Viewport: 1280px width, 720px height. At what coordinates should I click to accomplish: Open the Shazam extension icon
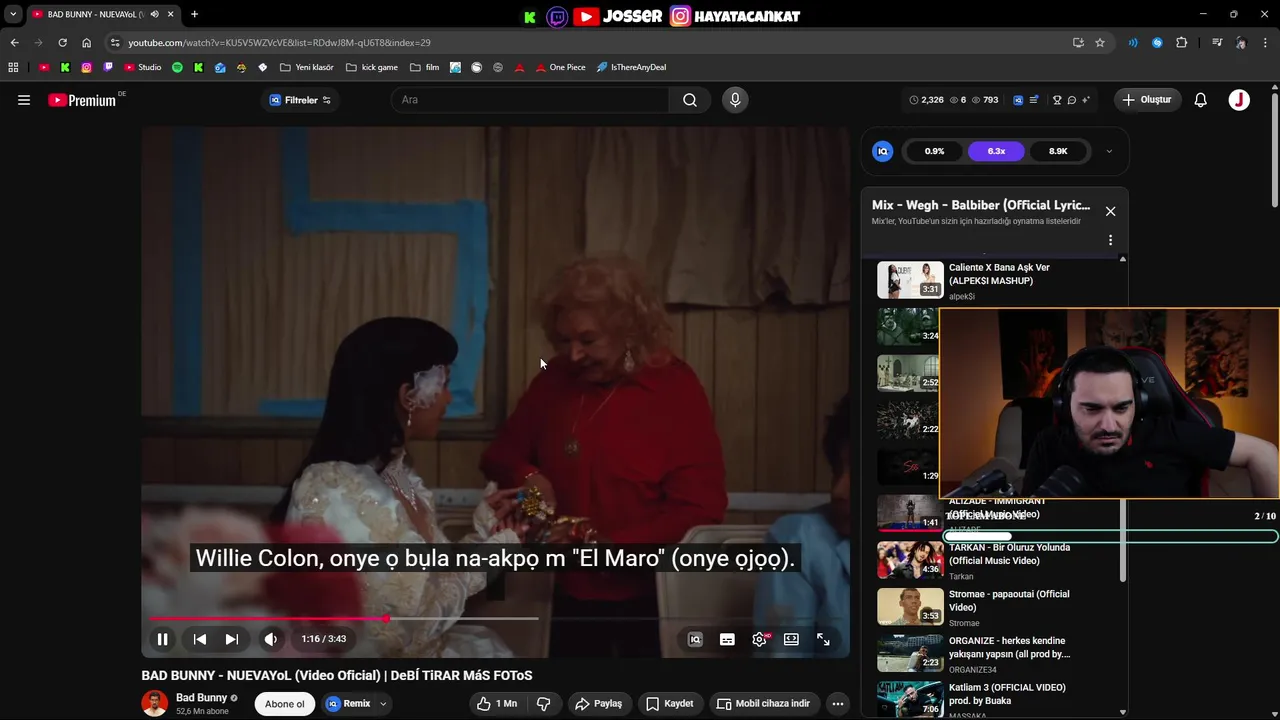tap(1157, 43)
